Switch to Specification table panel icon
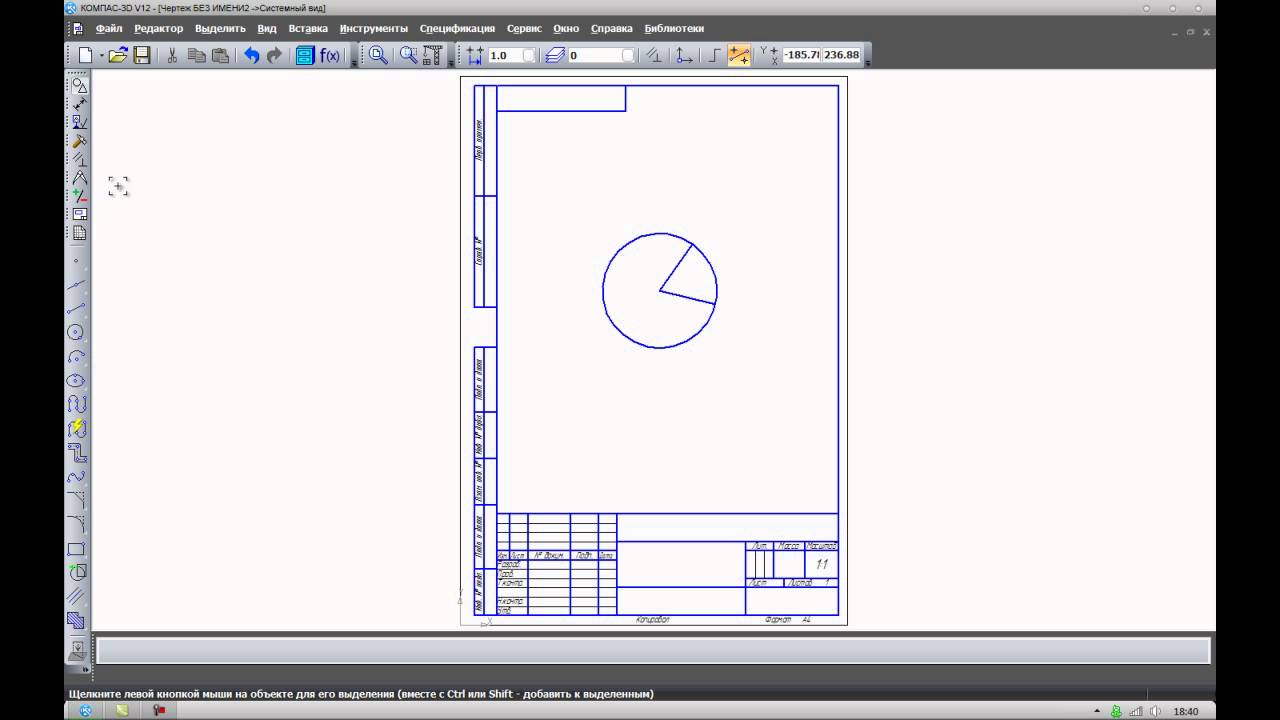 click(x=78, y=233)
